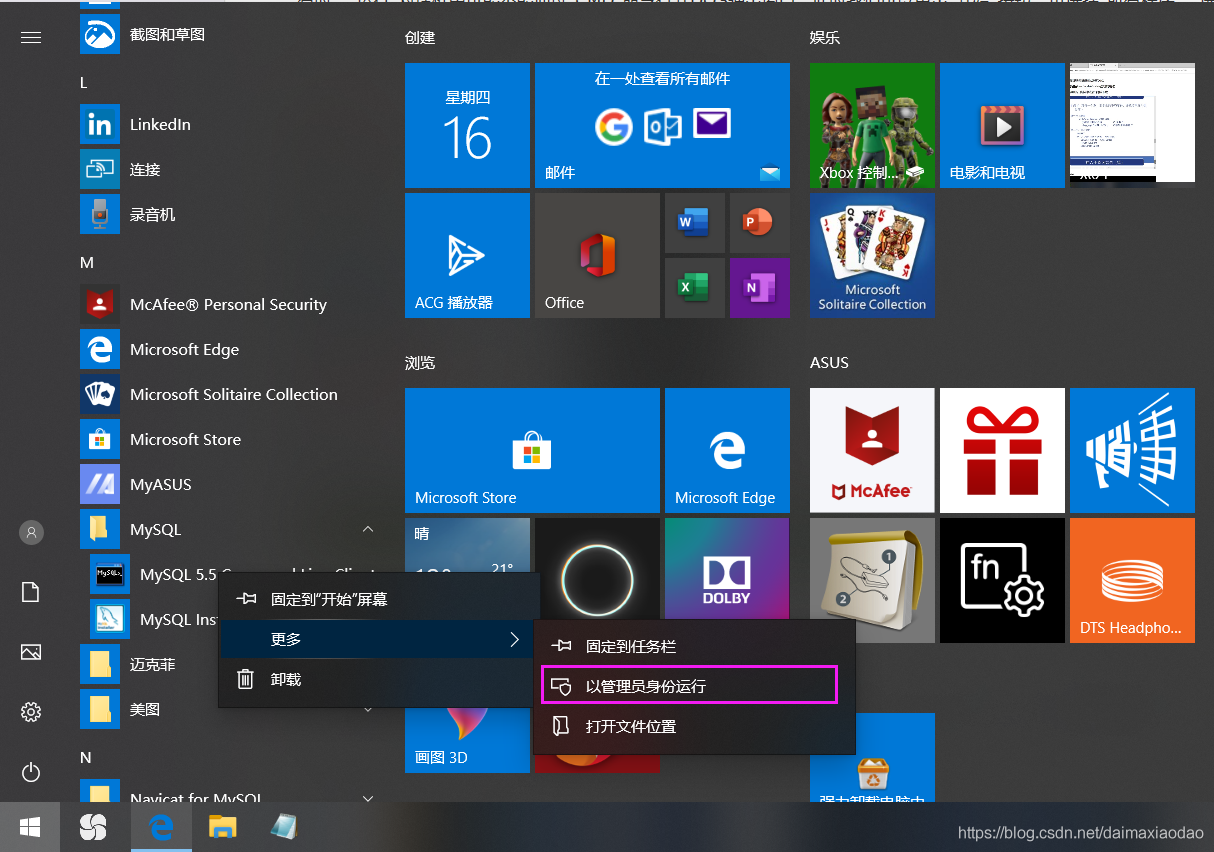Open the document screenshot thumbnail tile
The image size is (1214, 852).
(x=1132, y=125)
